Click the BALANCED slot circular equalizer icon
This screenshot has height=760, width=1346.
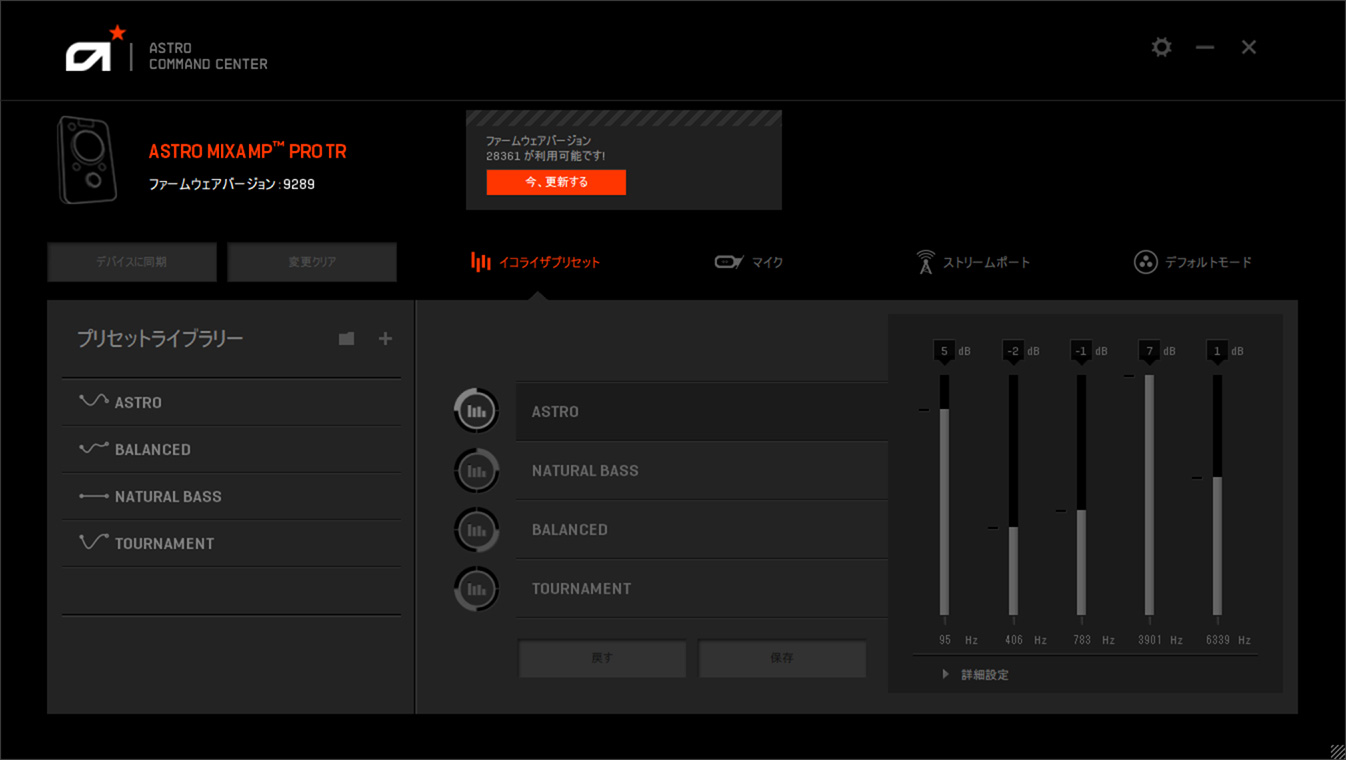(476, 529)
